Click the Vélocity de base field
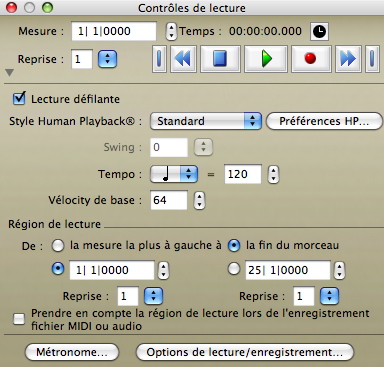The width and height of the screenshot is (384, 367). [x=169, y=200]
